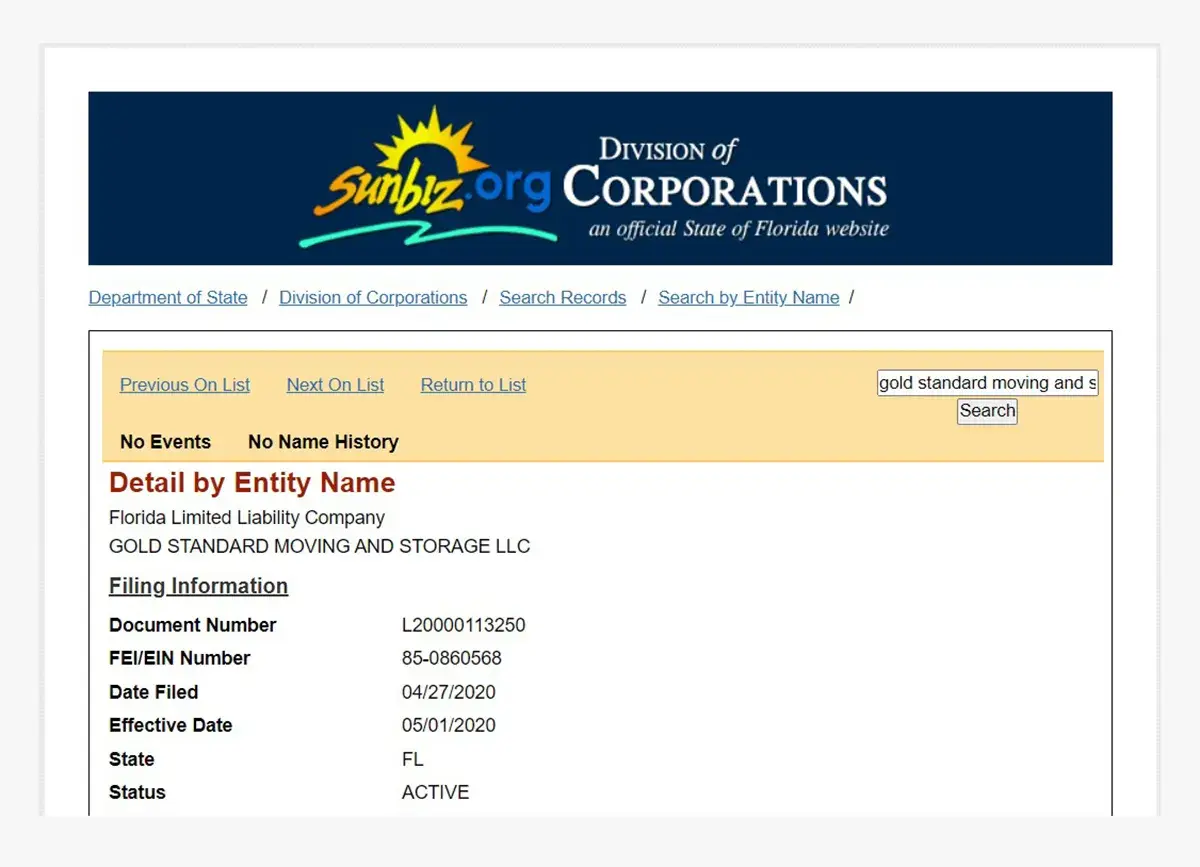Click the Previous On List link

[185, 385]
